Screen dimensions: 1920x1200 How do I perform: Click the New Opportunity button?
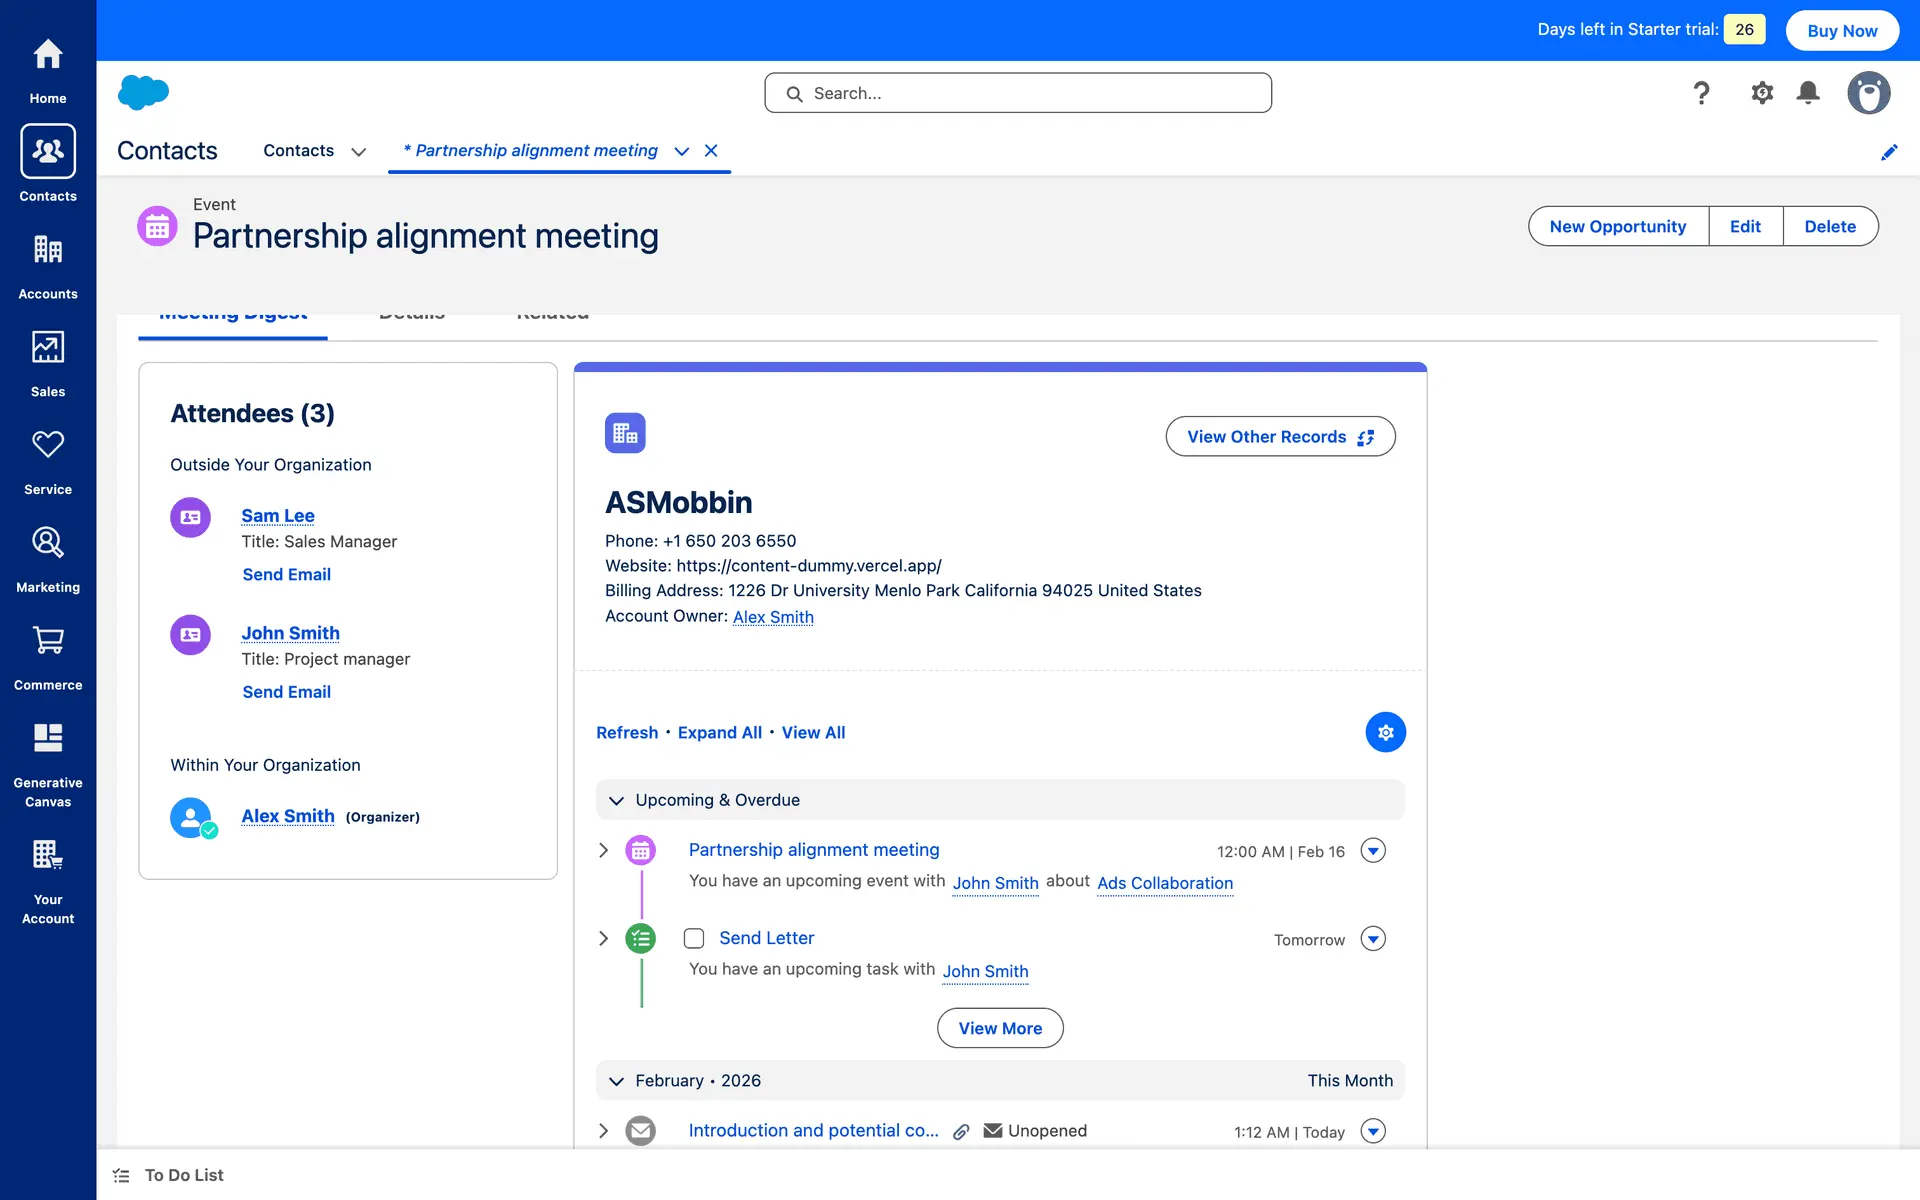1617,226
